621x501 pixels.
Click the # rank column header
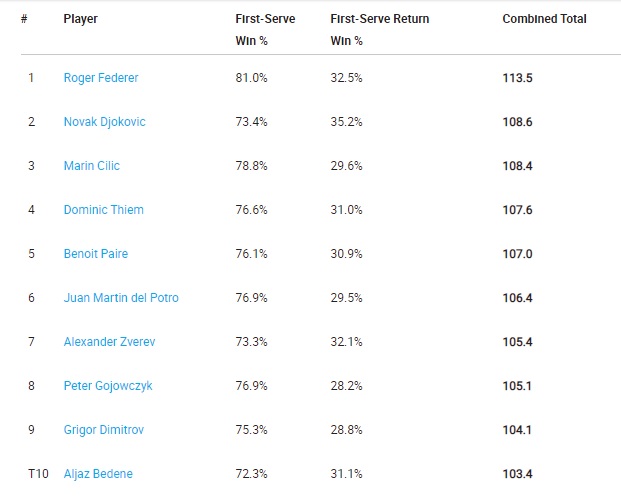pyautogui.click(x=24, y=19)
